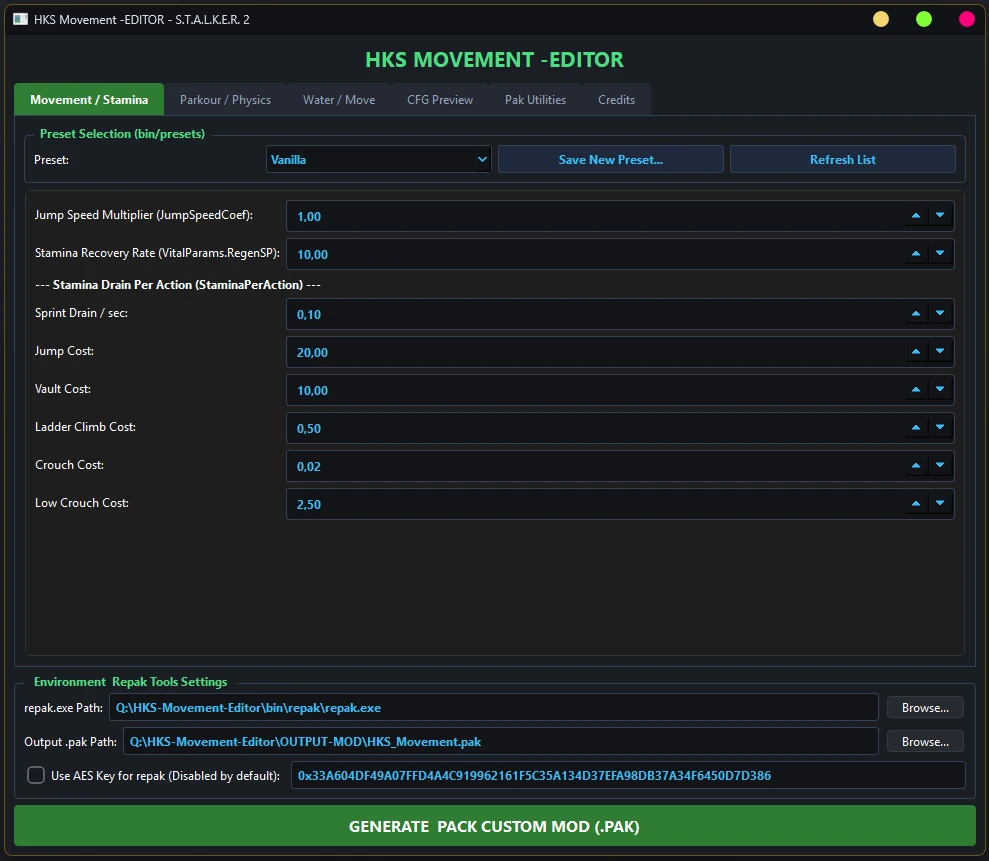Click the Output .pak Path text field
Viewport: 989px width, 861px height.
(x=501, y=742)
